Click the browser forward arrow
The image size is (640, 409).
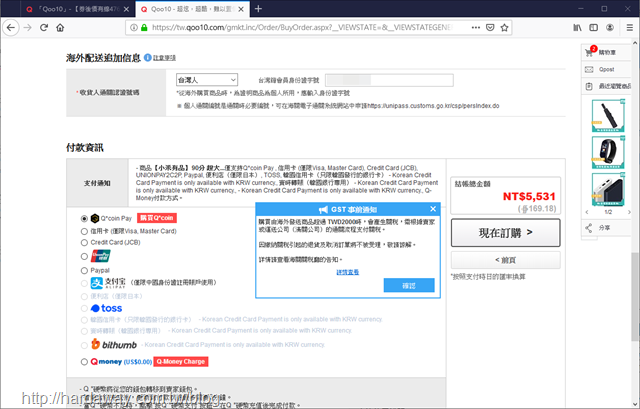tap(27, 28)
